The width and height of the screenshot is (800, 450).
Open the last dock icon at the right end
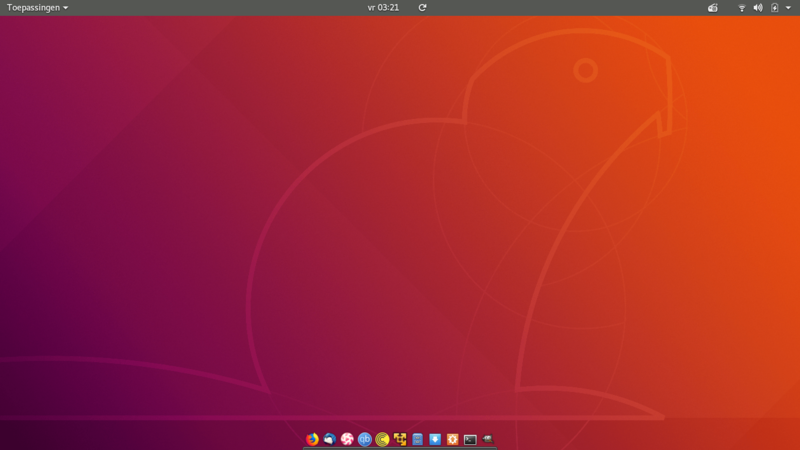488,439
